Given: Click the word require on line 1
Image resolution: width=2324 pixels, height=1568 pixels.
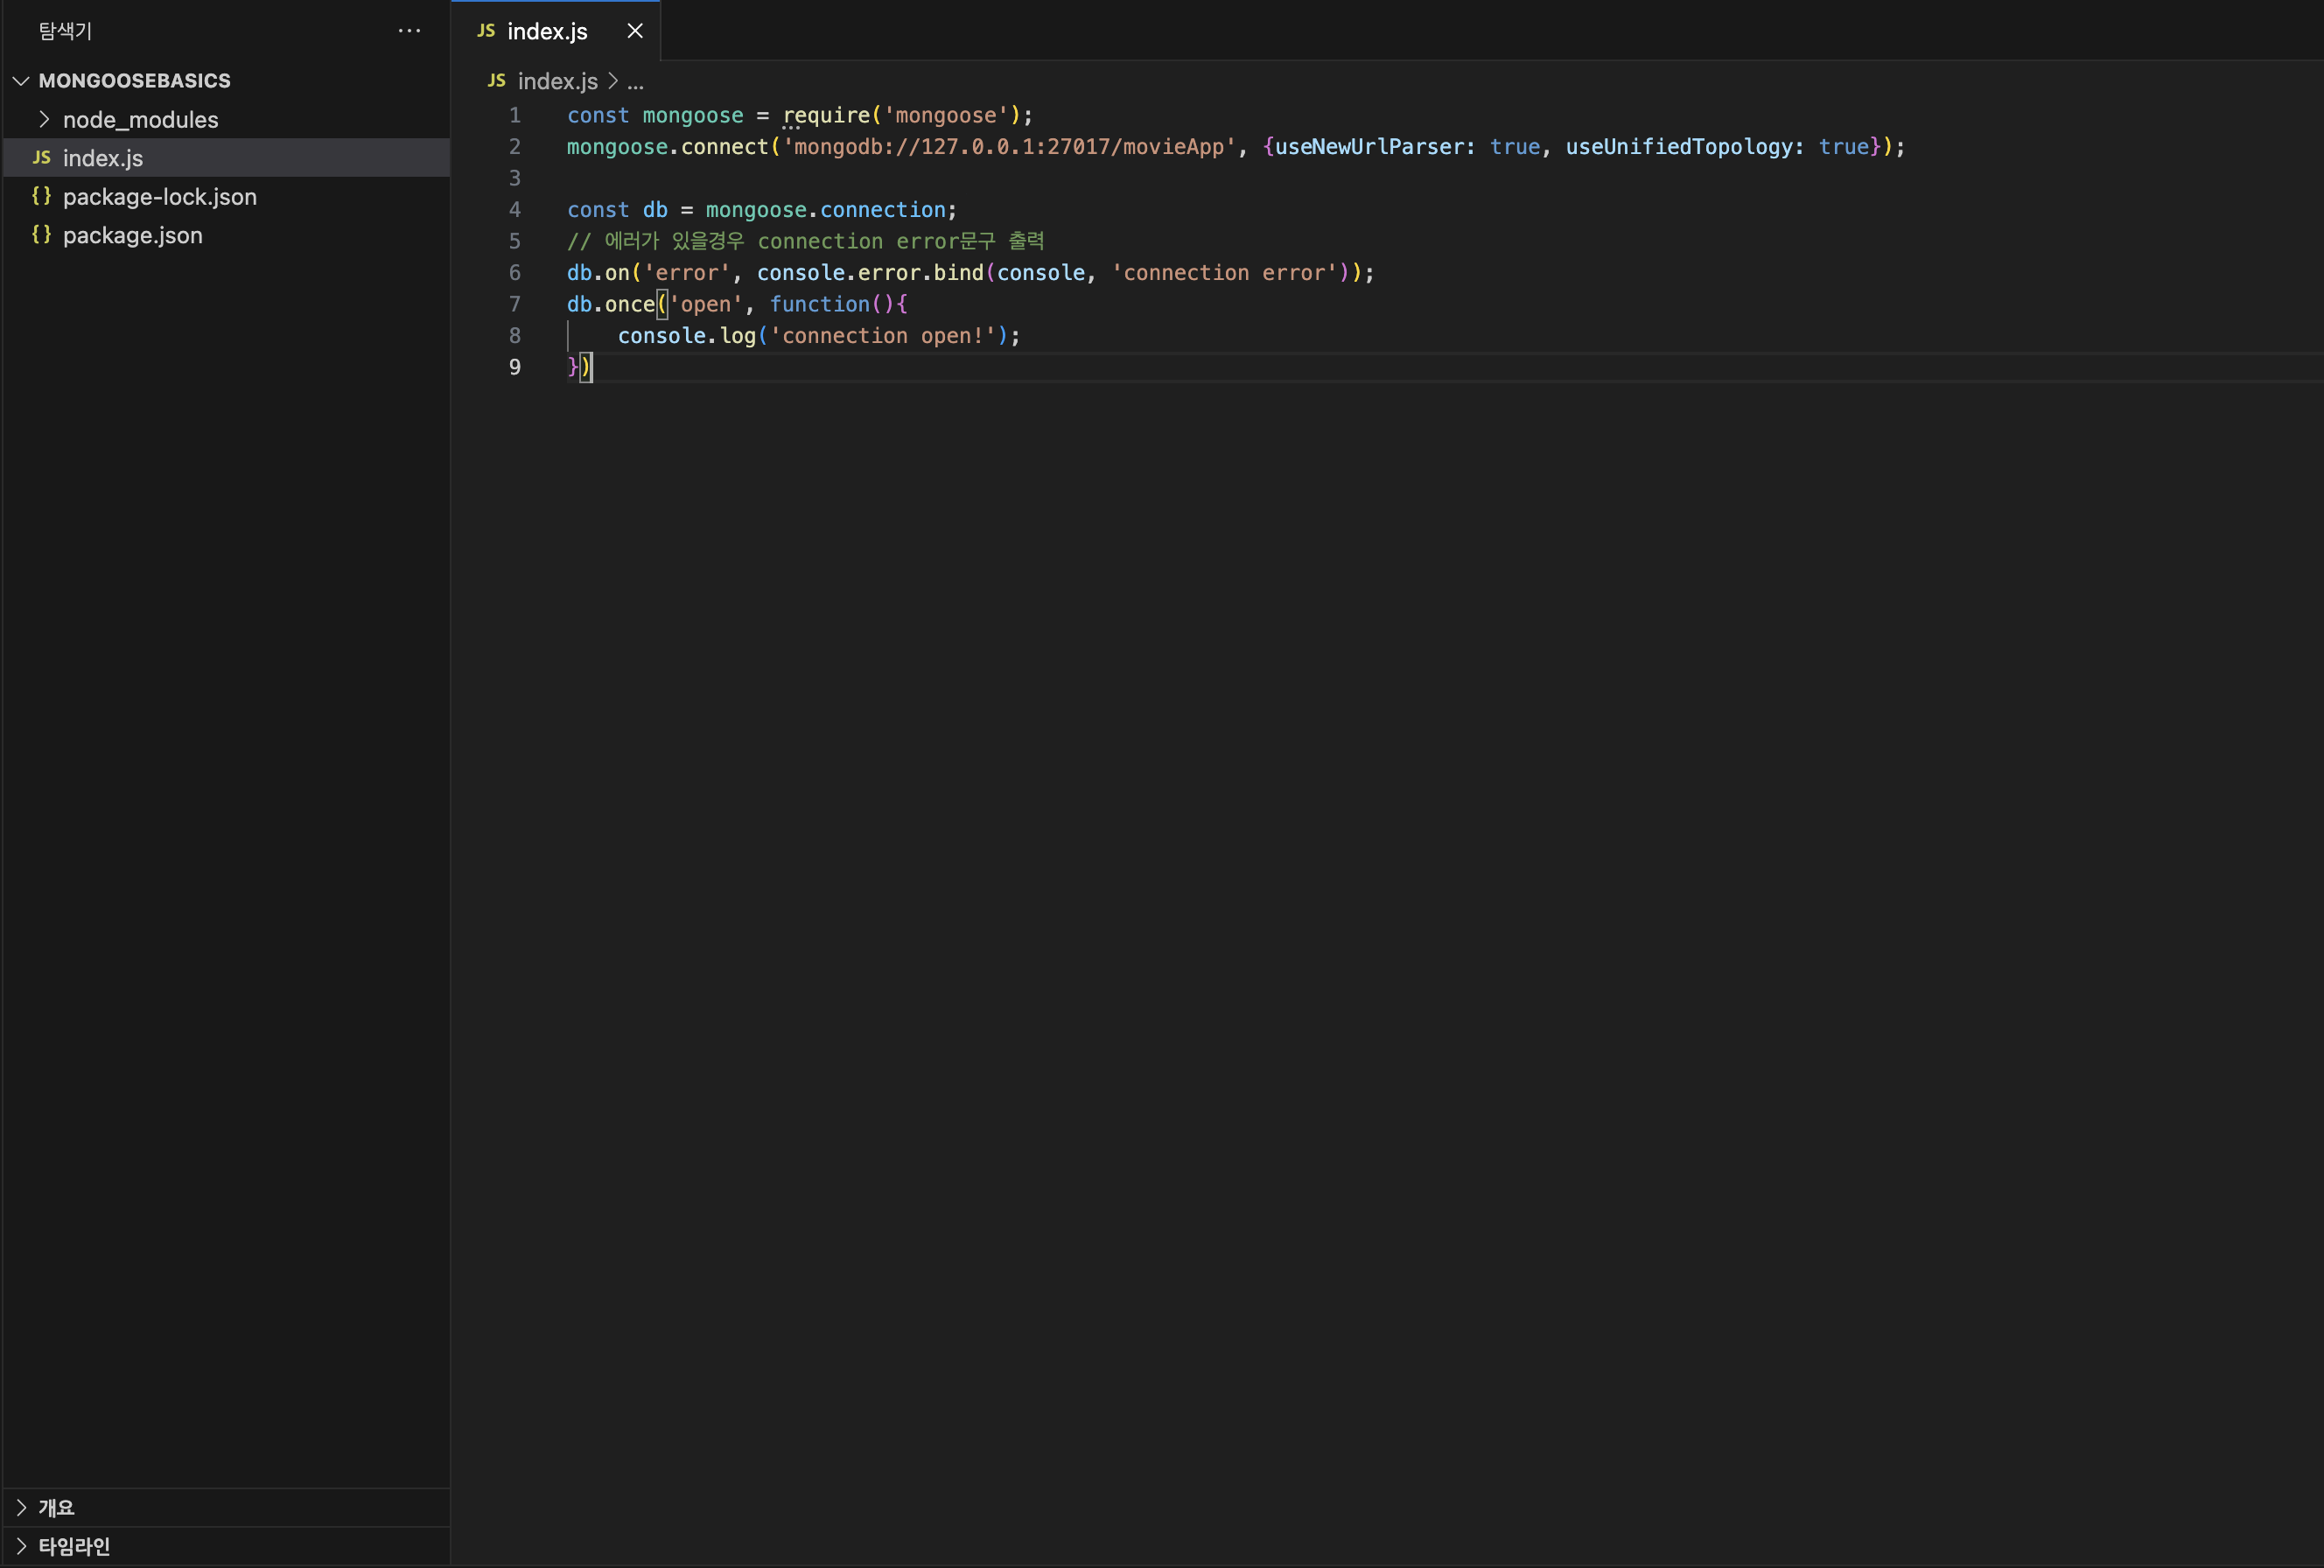Looking at the screenshot, I should point(826,116).
